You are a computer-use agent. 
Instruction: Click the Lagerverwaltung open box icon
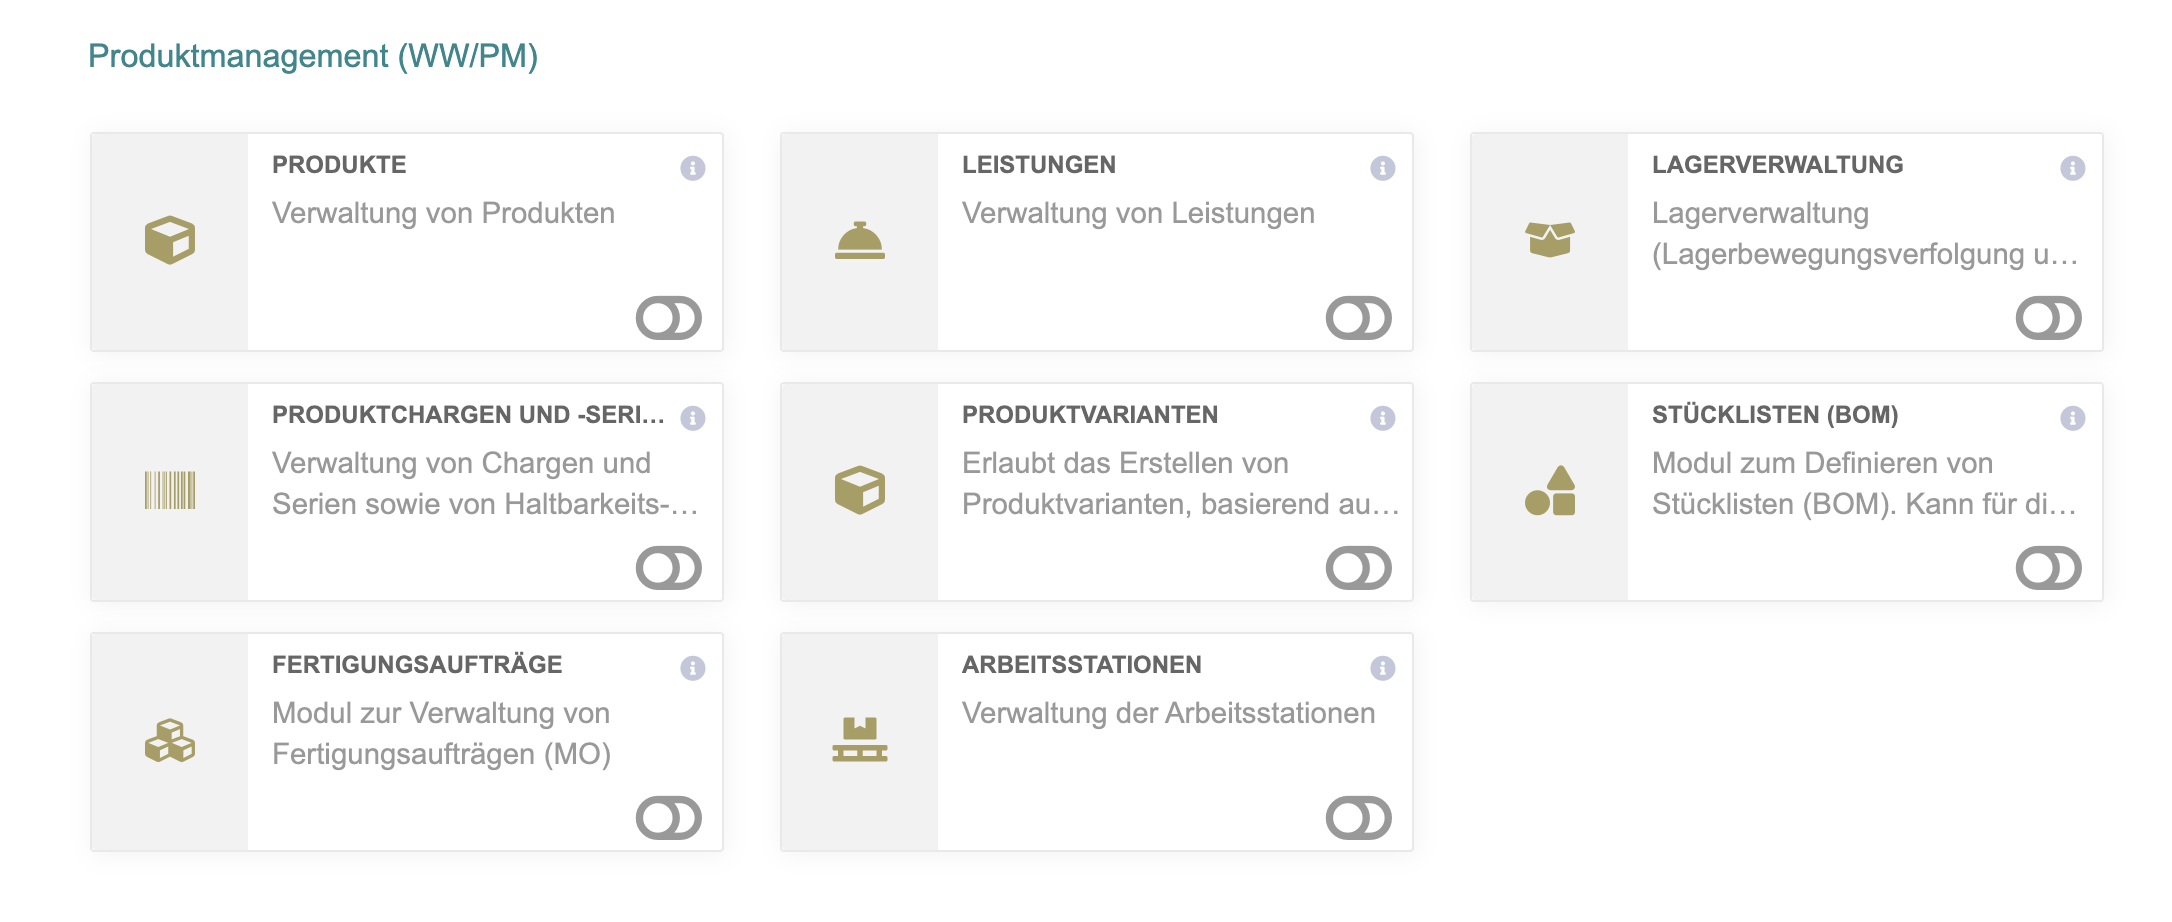click(x=1550, y=240)
